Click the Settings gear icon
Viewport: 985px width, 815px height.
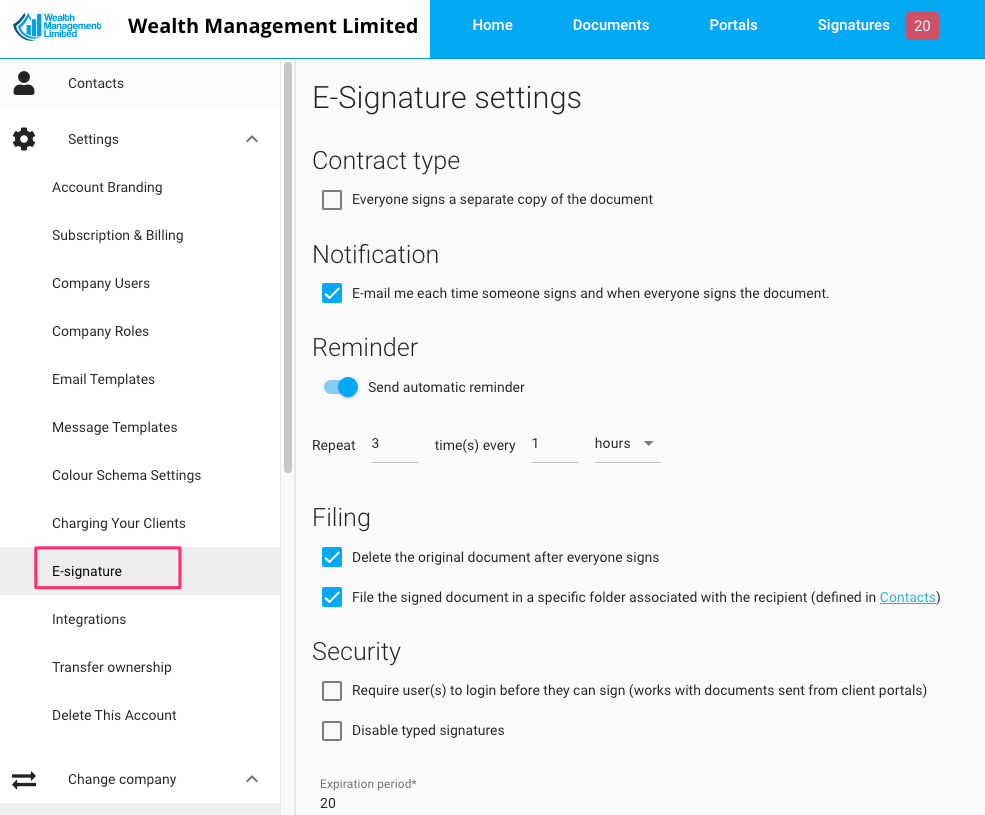tap(24, 139)
